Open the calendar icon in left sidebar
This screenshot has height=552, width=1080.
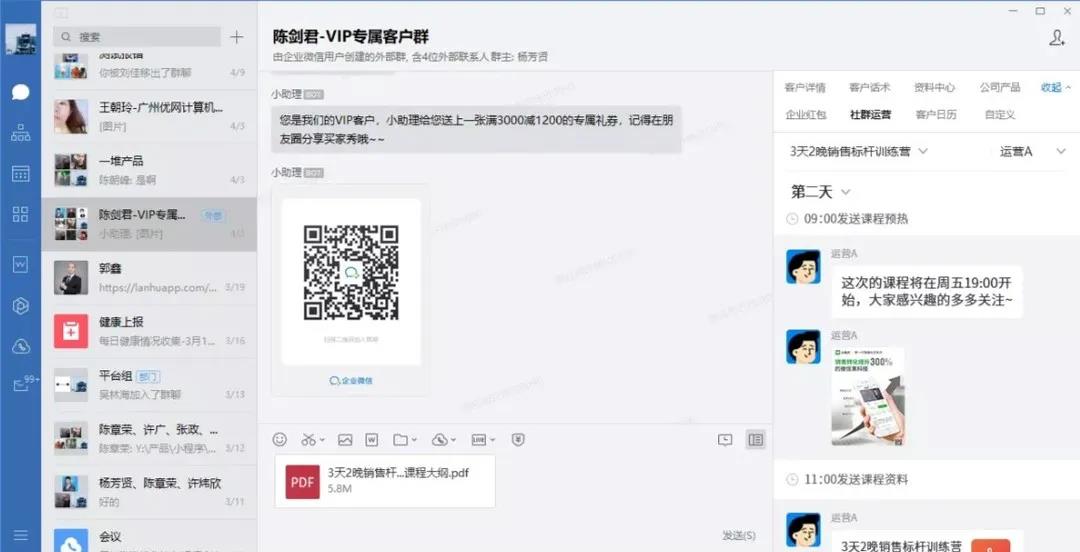coord(20,173)
